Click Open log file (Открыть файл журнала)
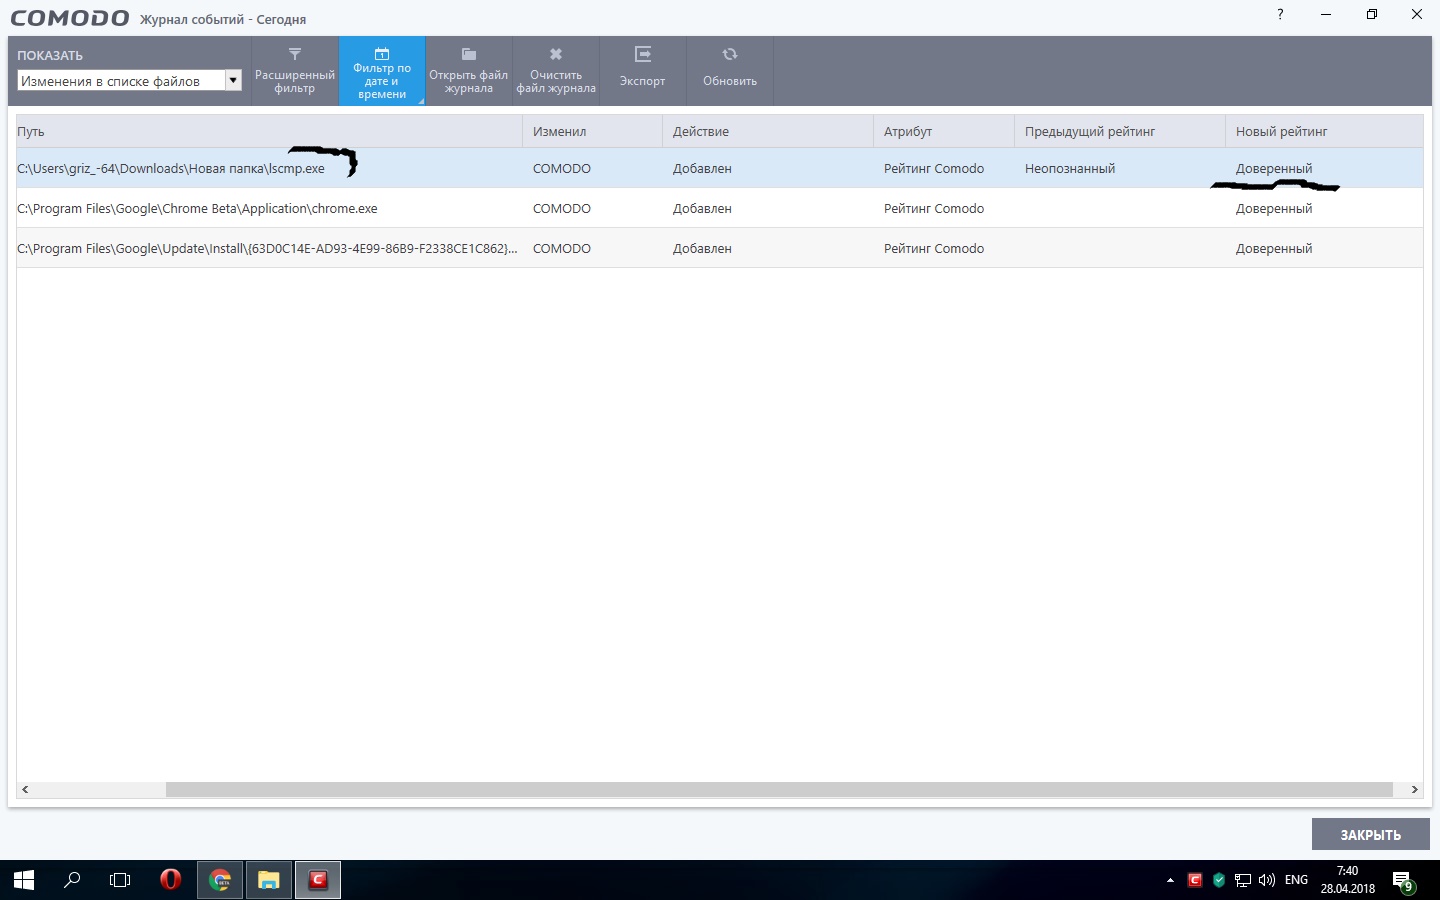Viewport: 1440px width, 900px height. pos(469,71)
